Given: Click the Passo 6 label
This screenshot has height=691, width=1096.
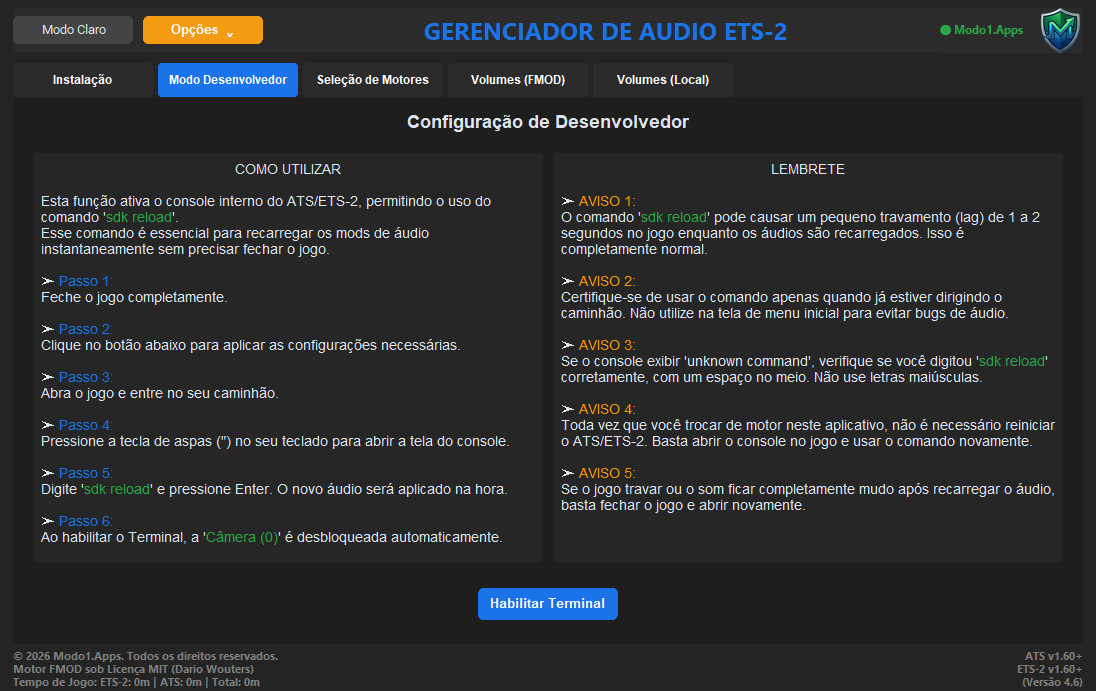Looking at the screenshot, I should [85, 521].
